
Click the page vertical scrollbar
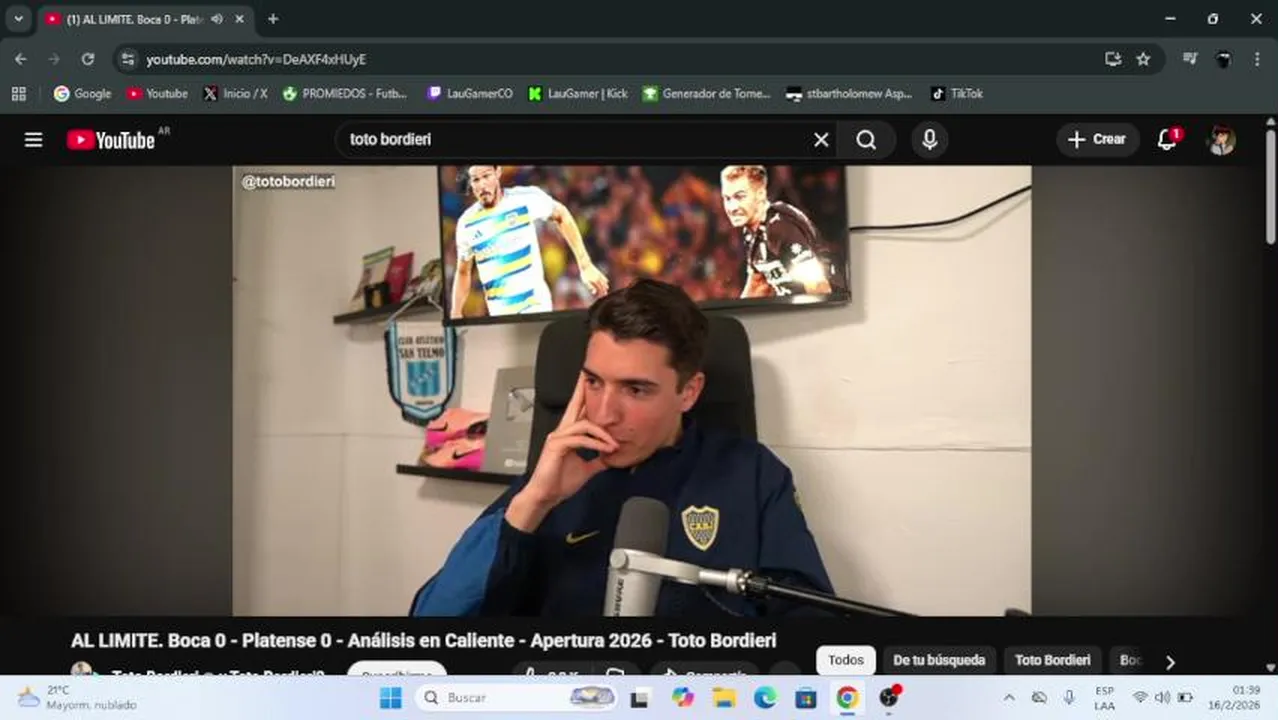[x=1271, y=185]
